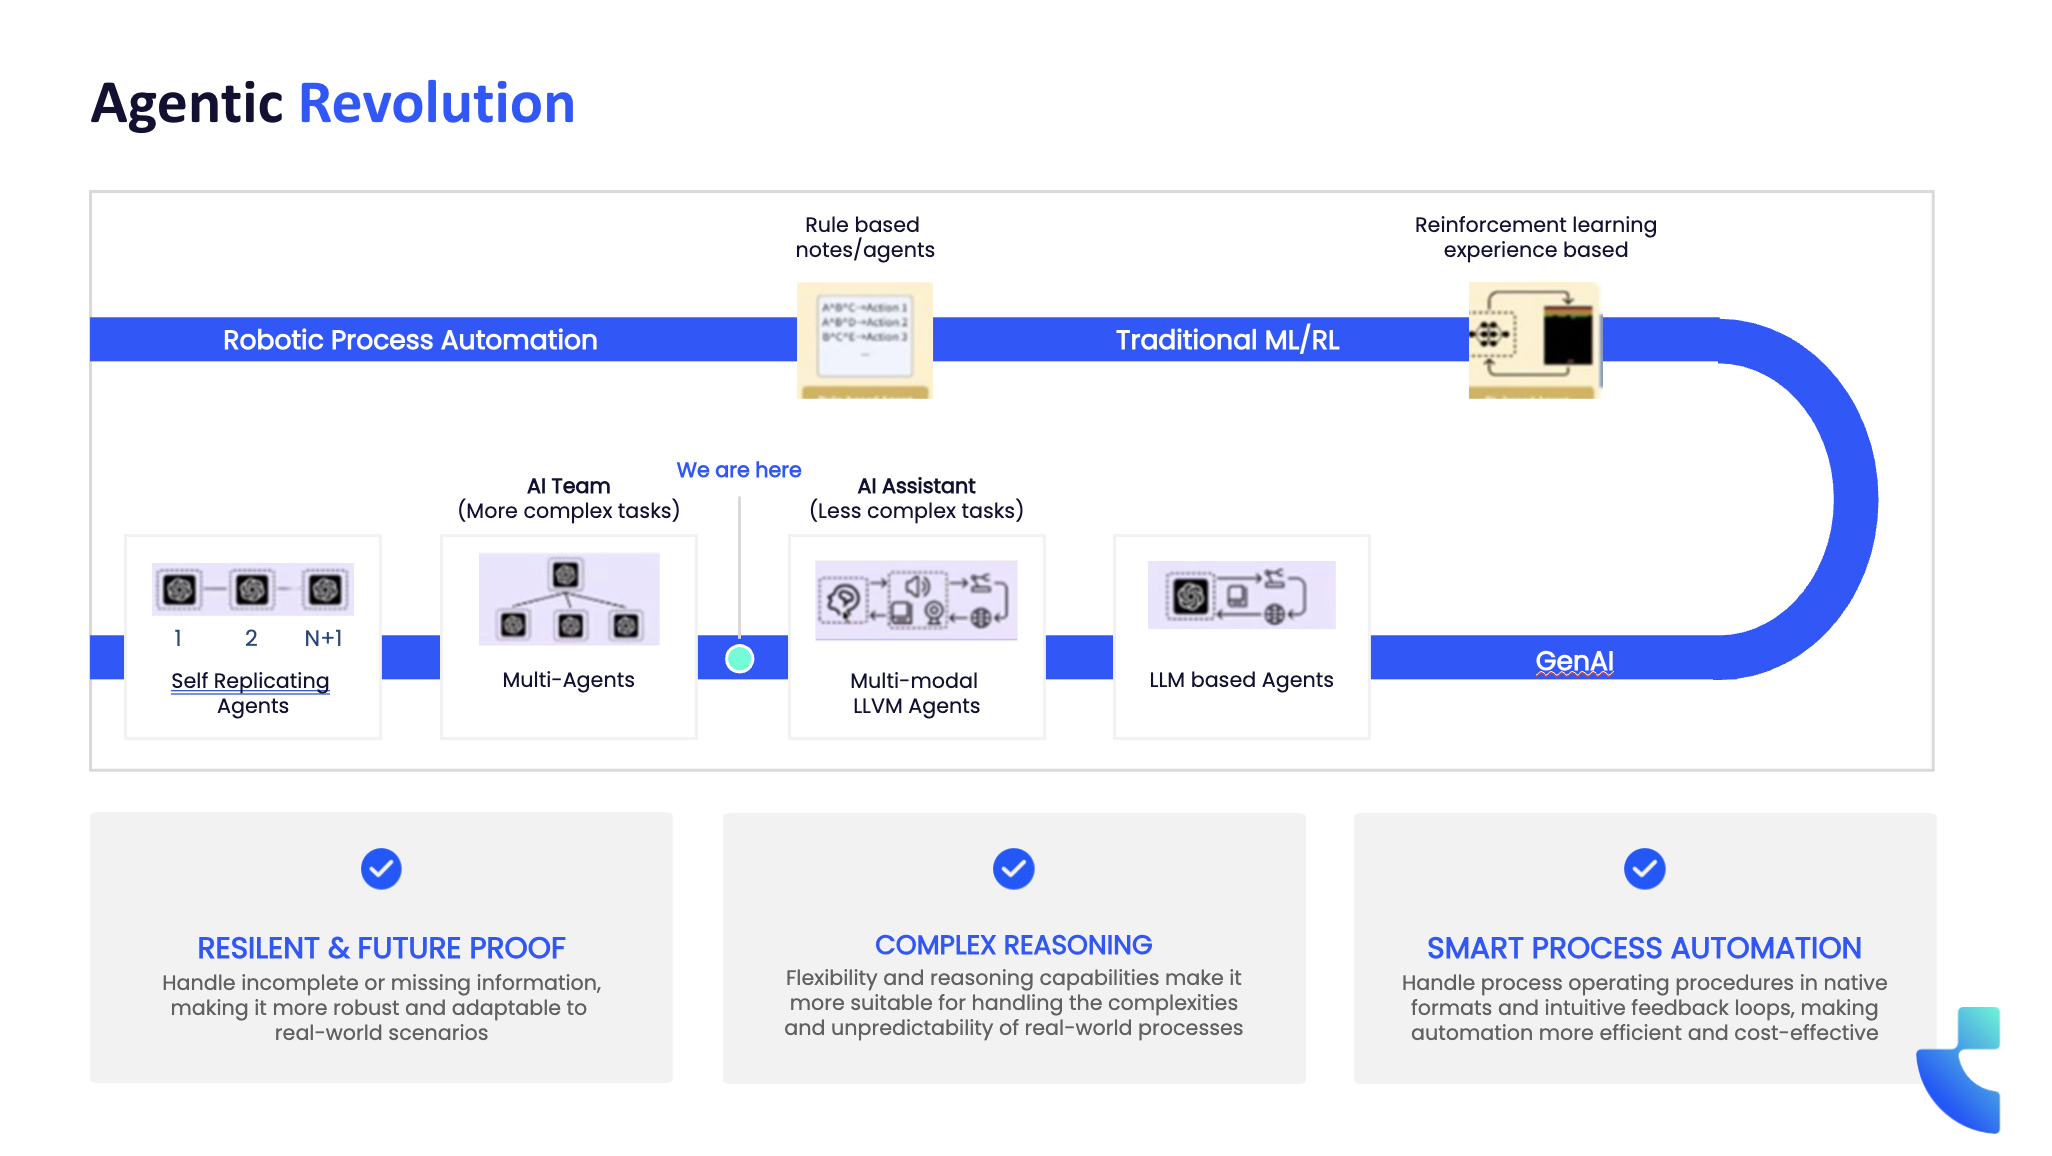The width and height of the screenshot is (2052, 1156).
Task: Click the Robotic Process Automation bar
Action: pyautogui.click(x=410, y=340)
